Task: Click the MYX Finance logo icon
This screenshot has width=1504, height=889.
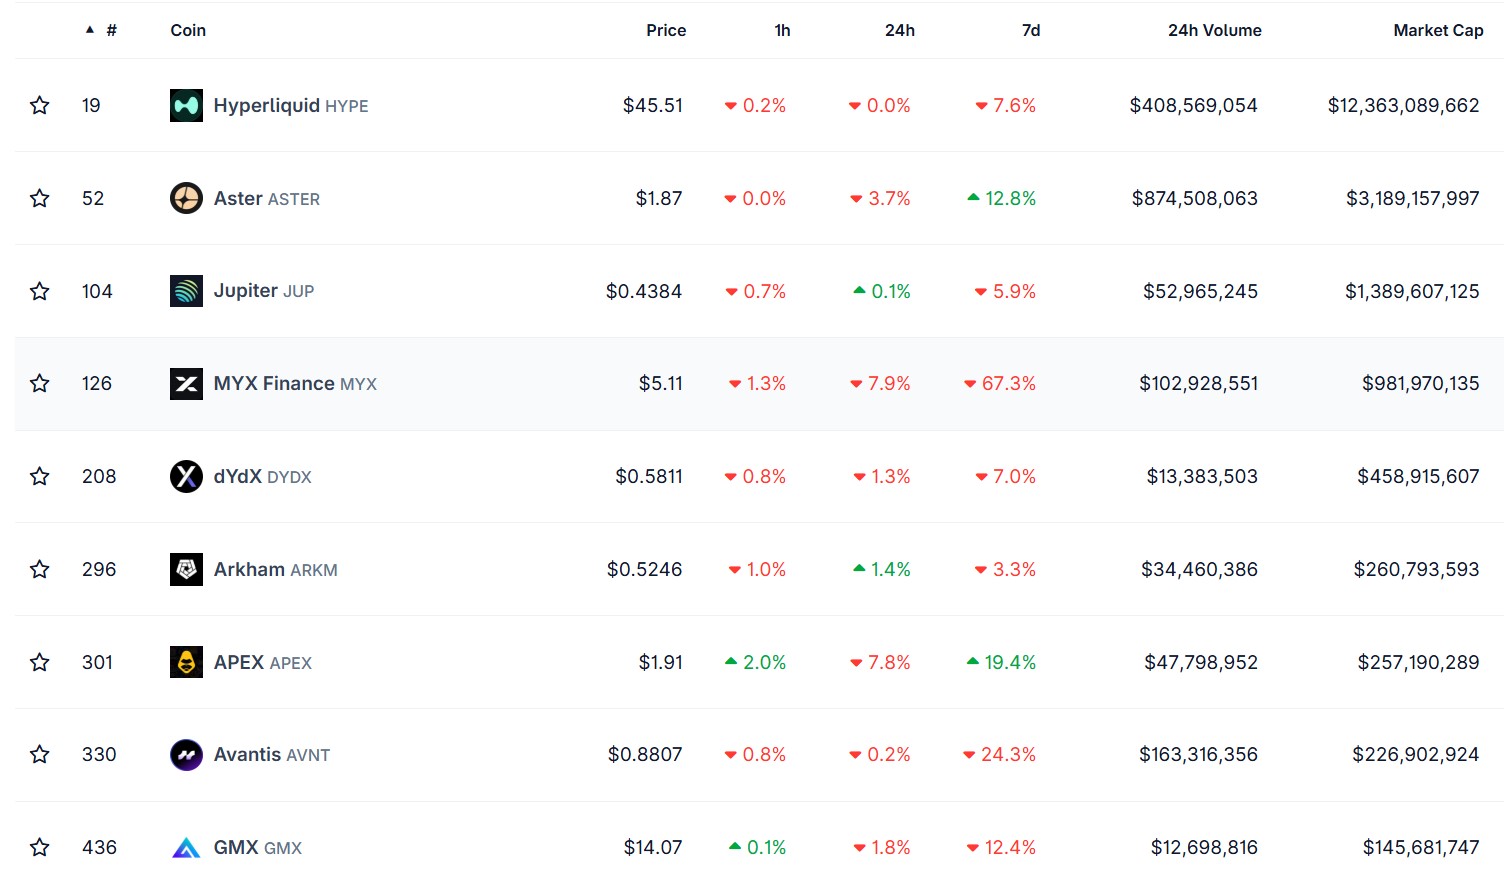Action: [x=186, y=384]
